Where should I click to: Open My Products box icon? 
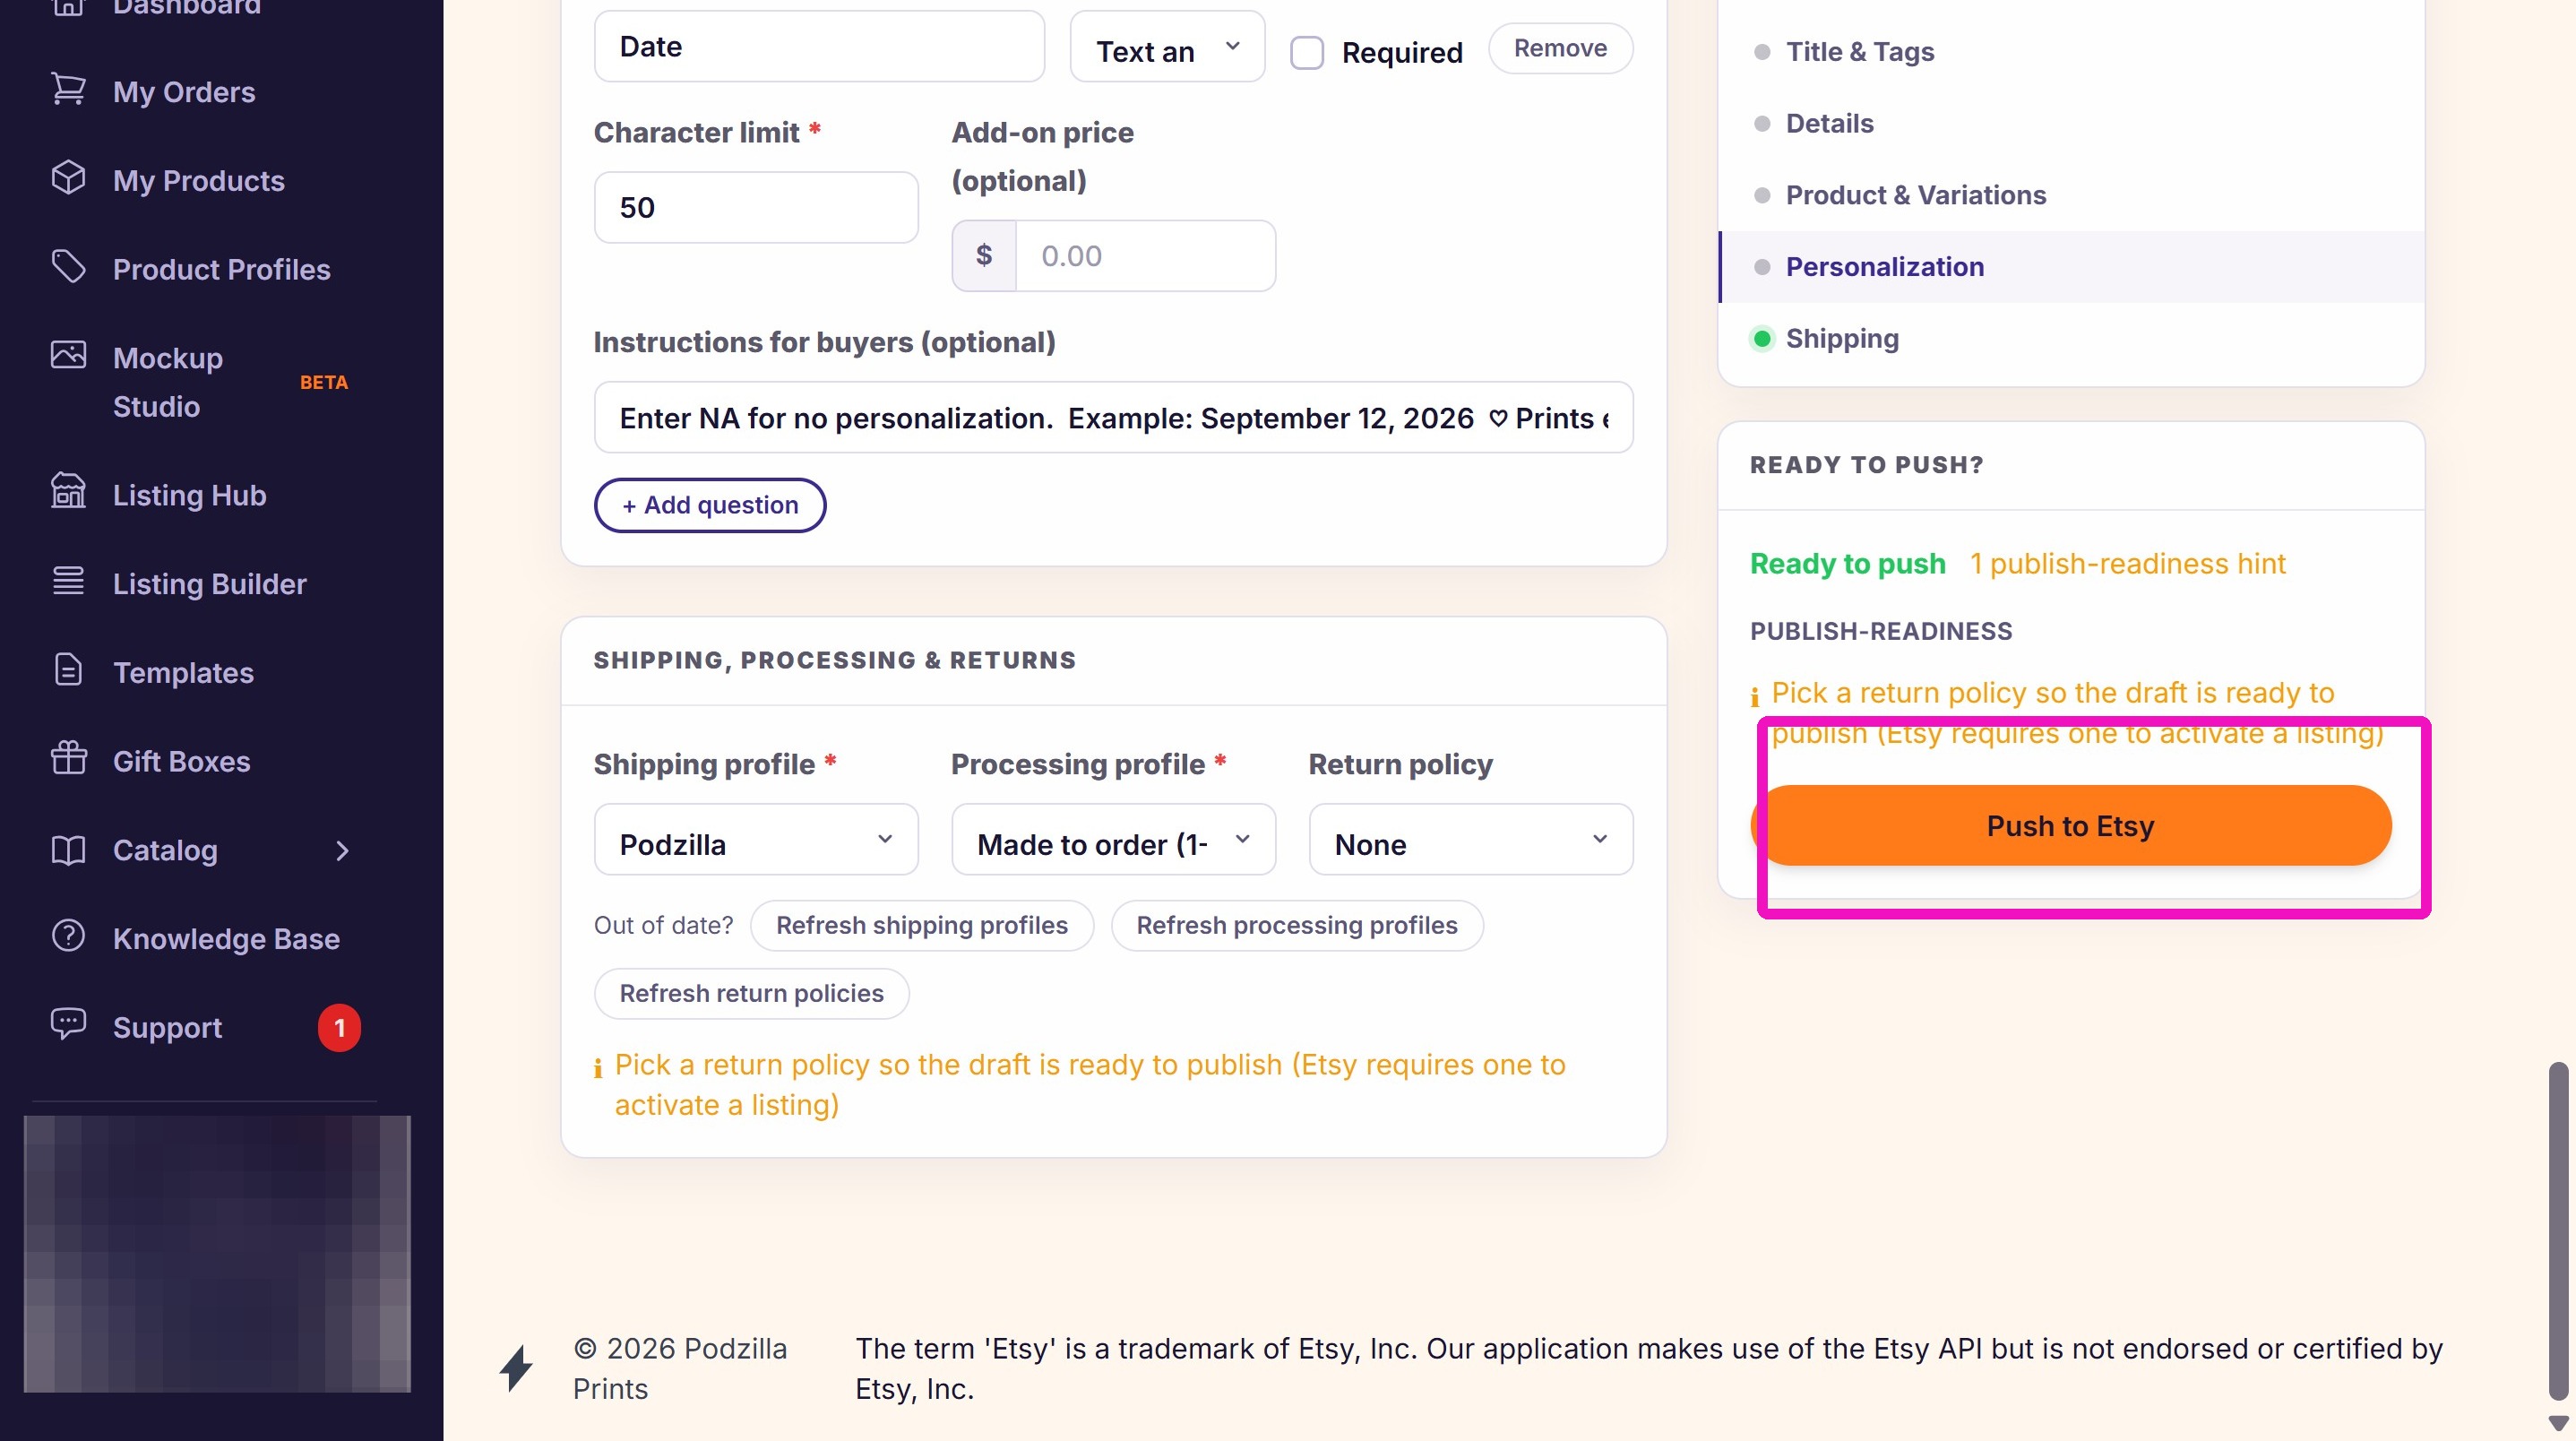click(x=68, y=178)
